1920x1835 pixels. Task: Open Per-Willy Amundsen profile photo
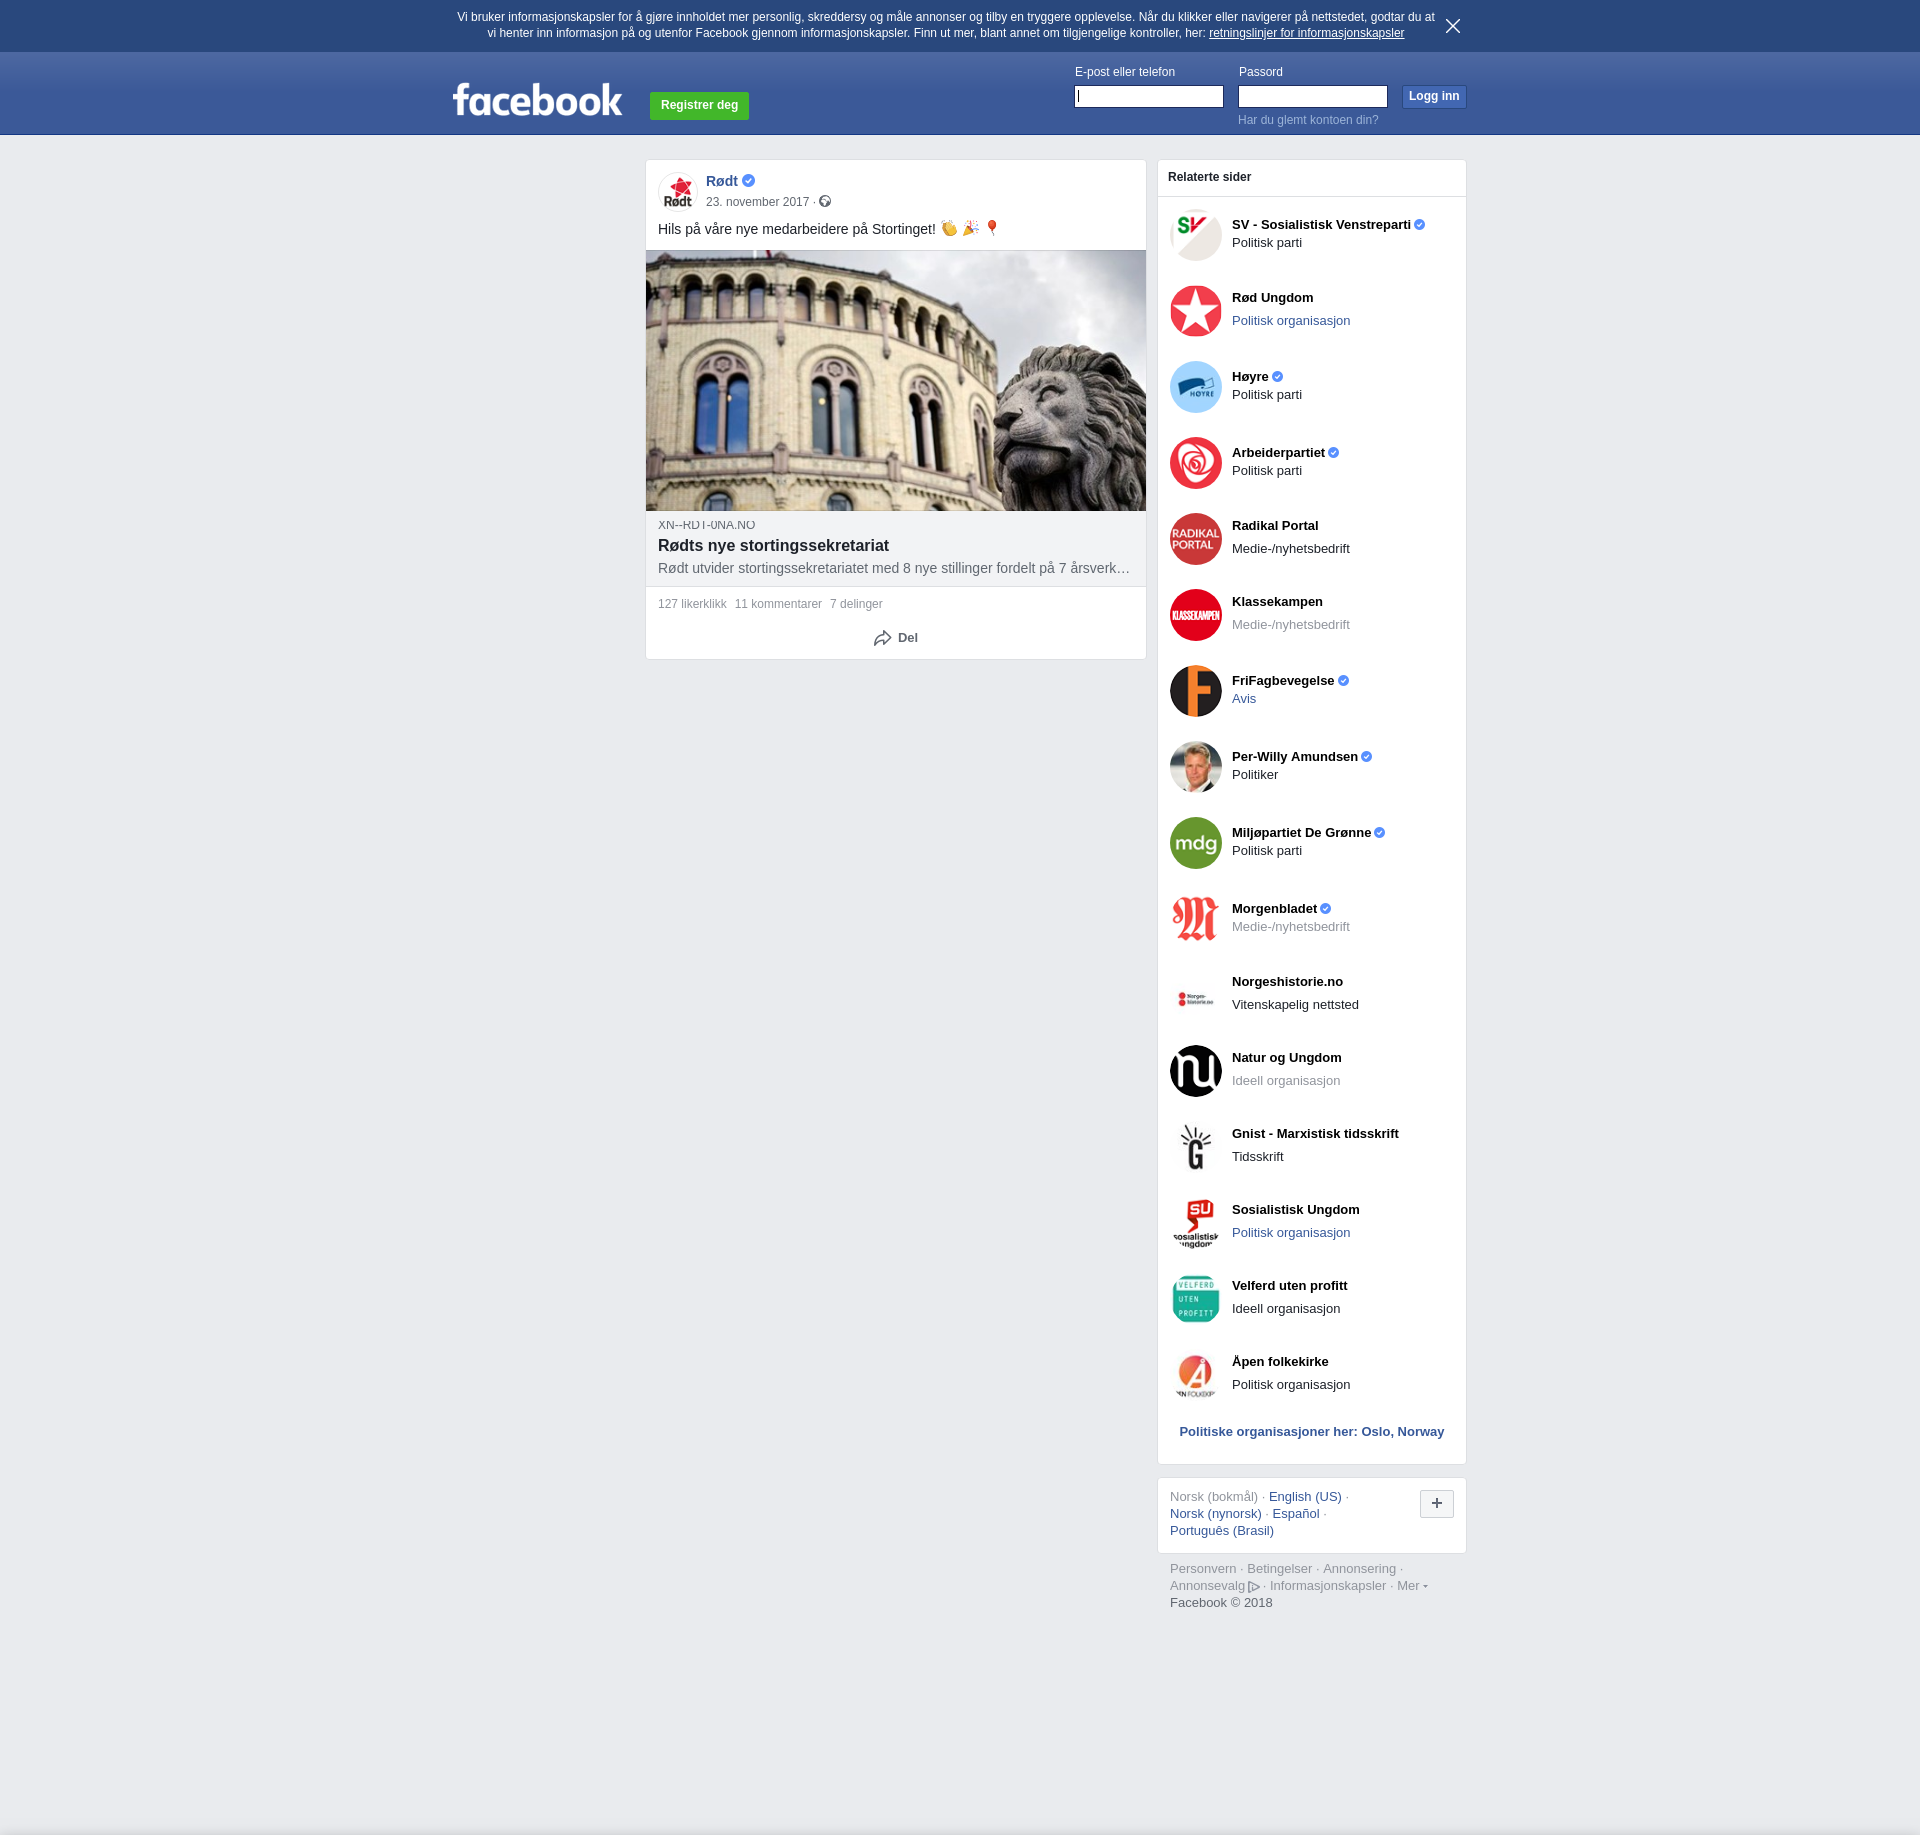(x=1196, y=767)
